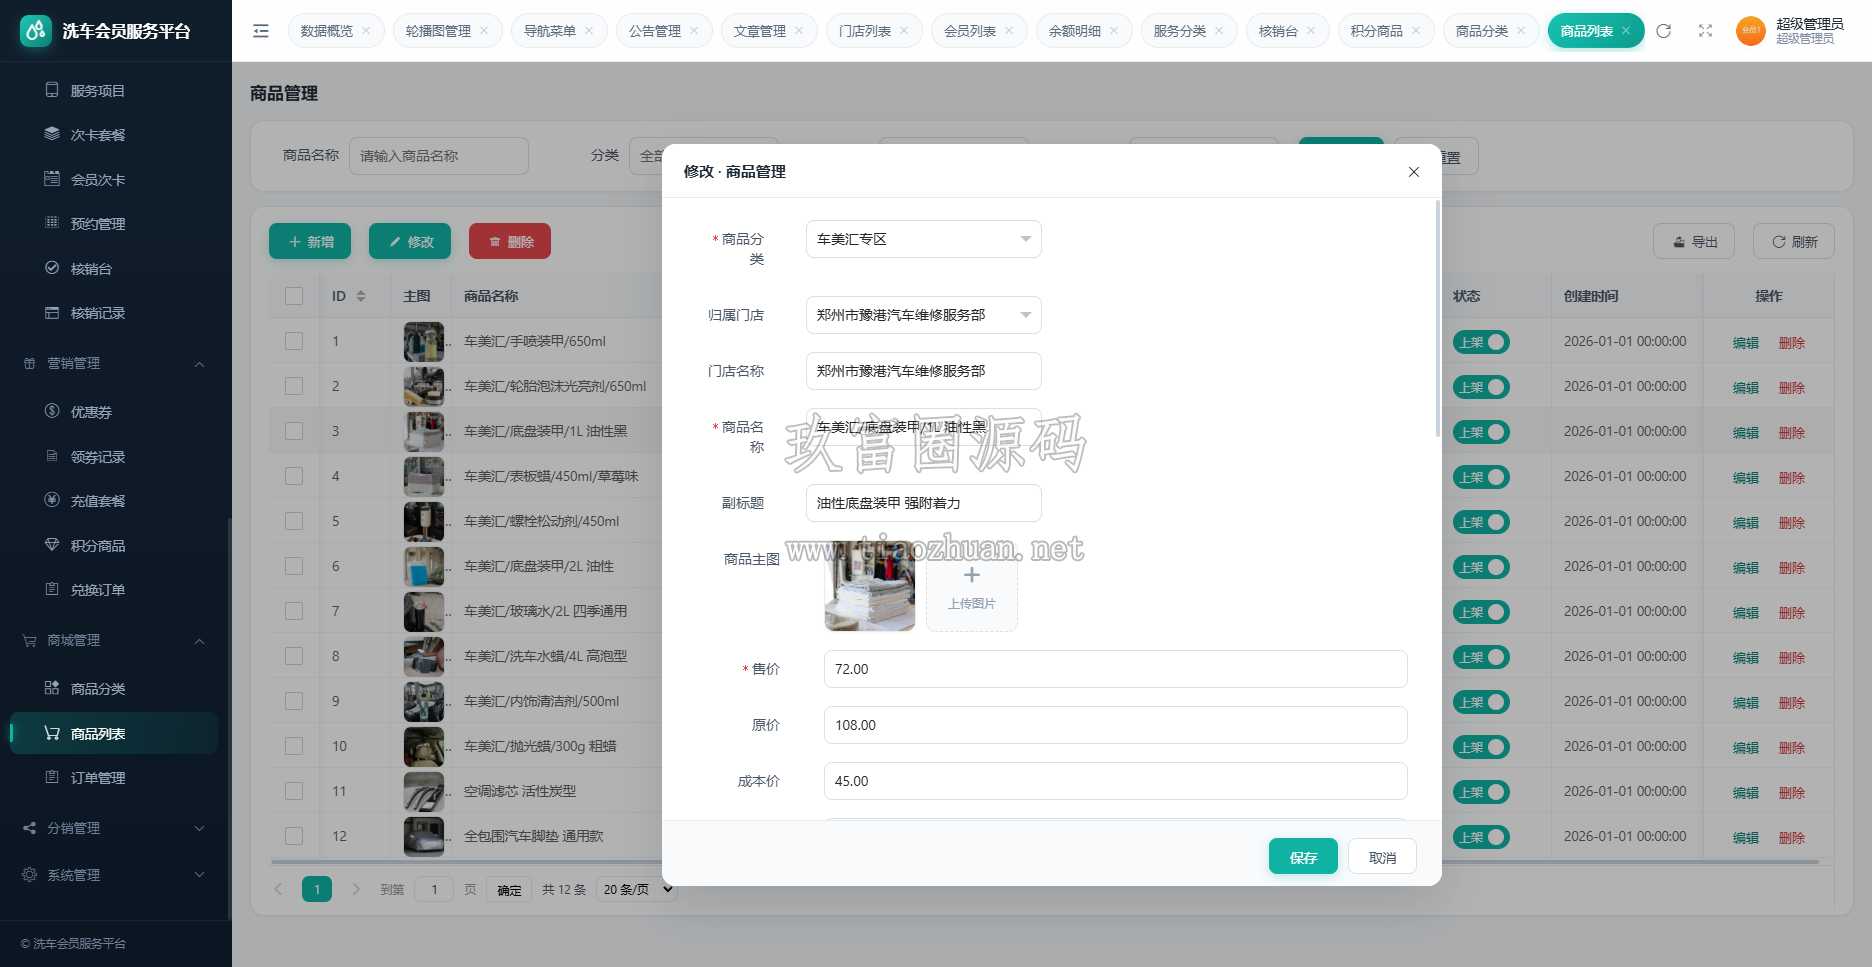The width and height of the screenshot is (1872, 967).
Task: Check the row checkbox for product ID 5
Action: pos(294,521)
